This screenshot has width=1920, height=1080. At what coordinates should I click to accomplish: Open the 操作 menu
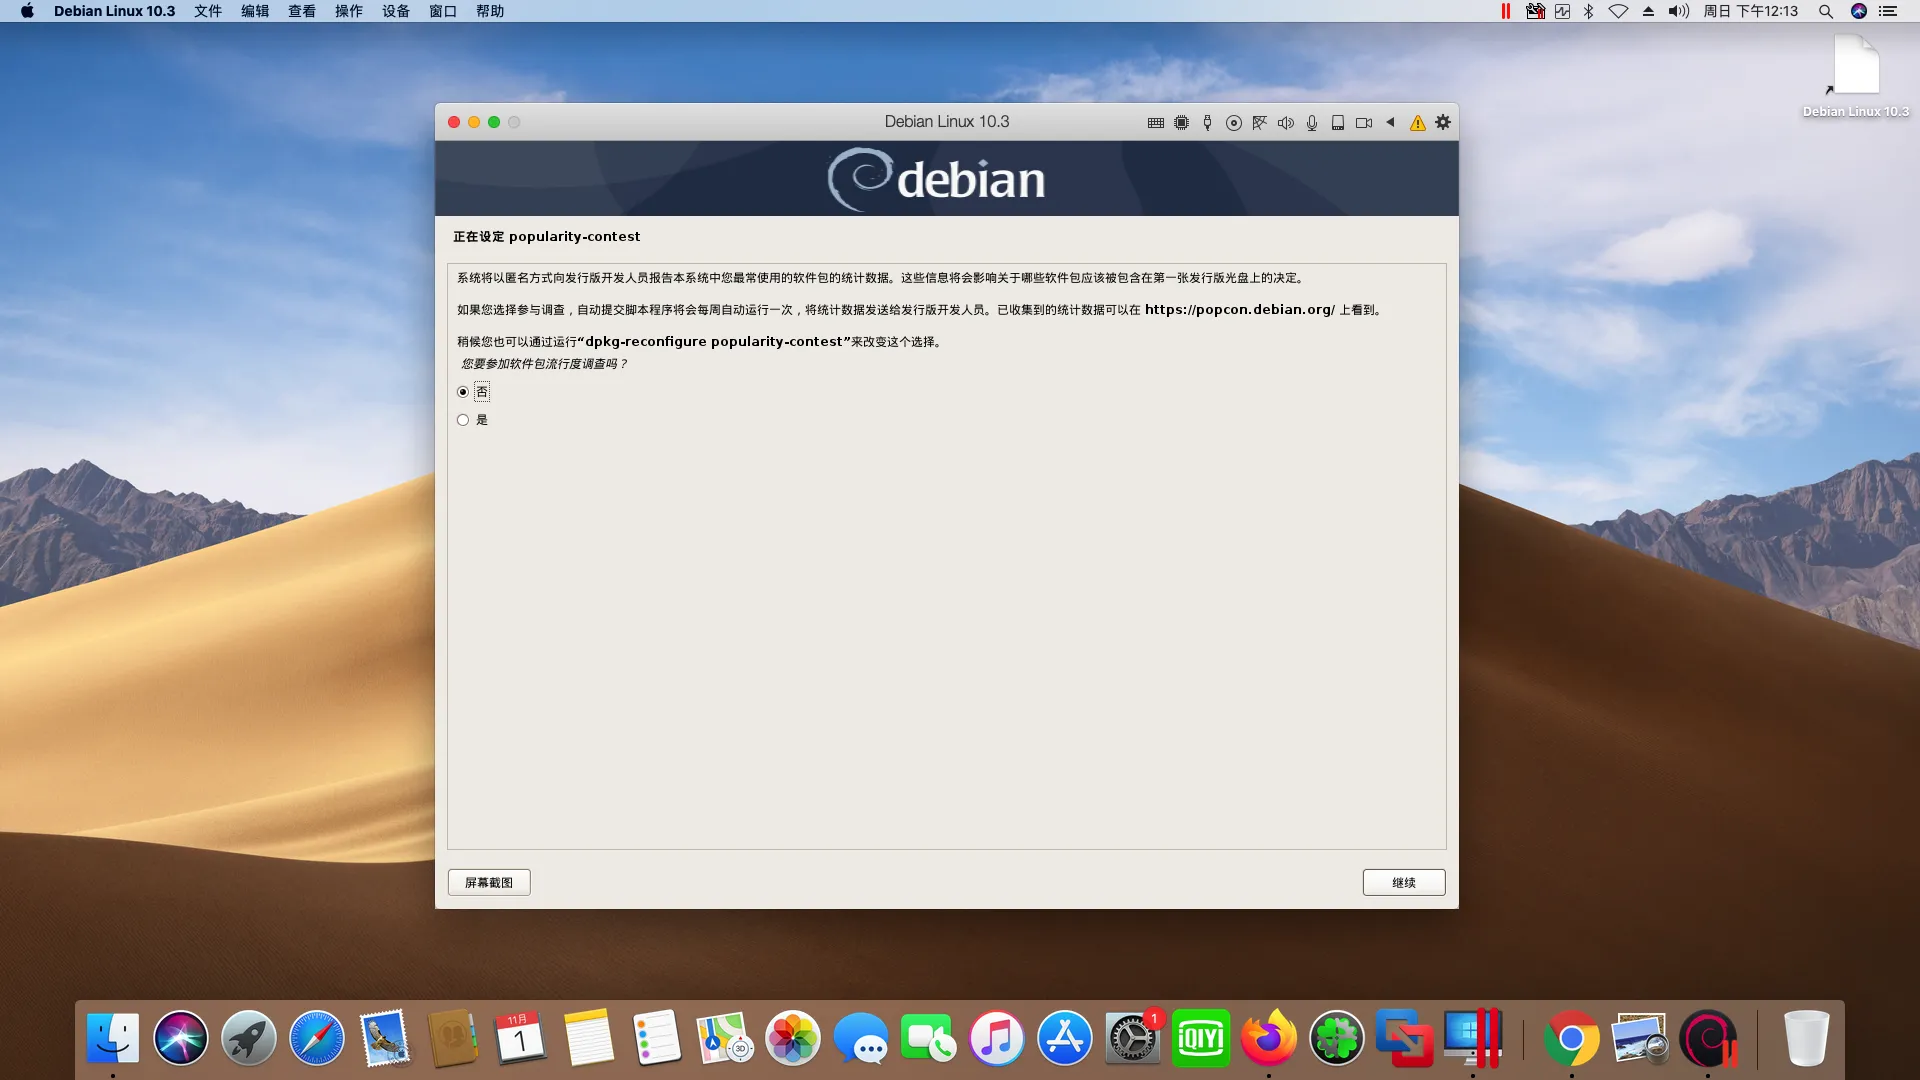click(x=349, y=11)
